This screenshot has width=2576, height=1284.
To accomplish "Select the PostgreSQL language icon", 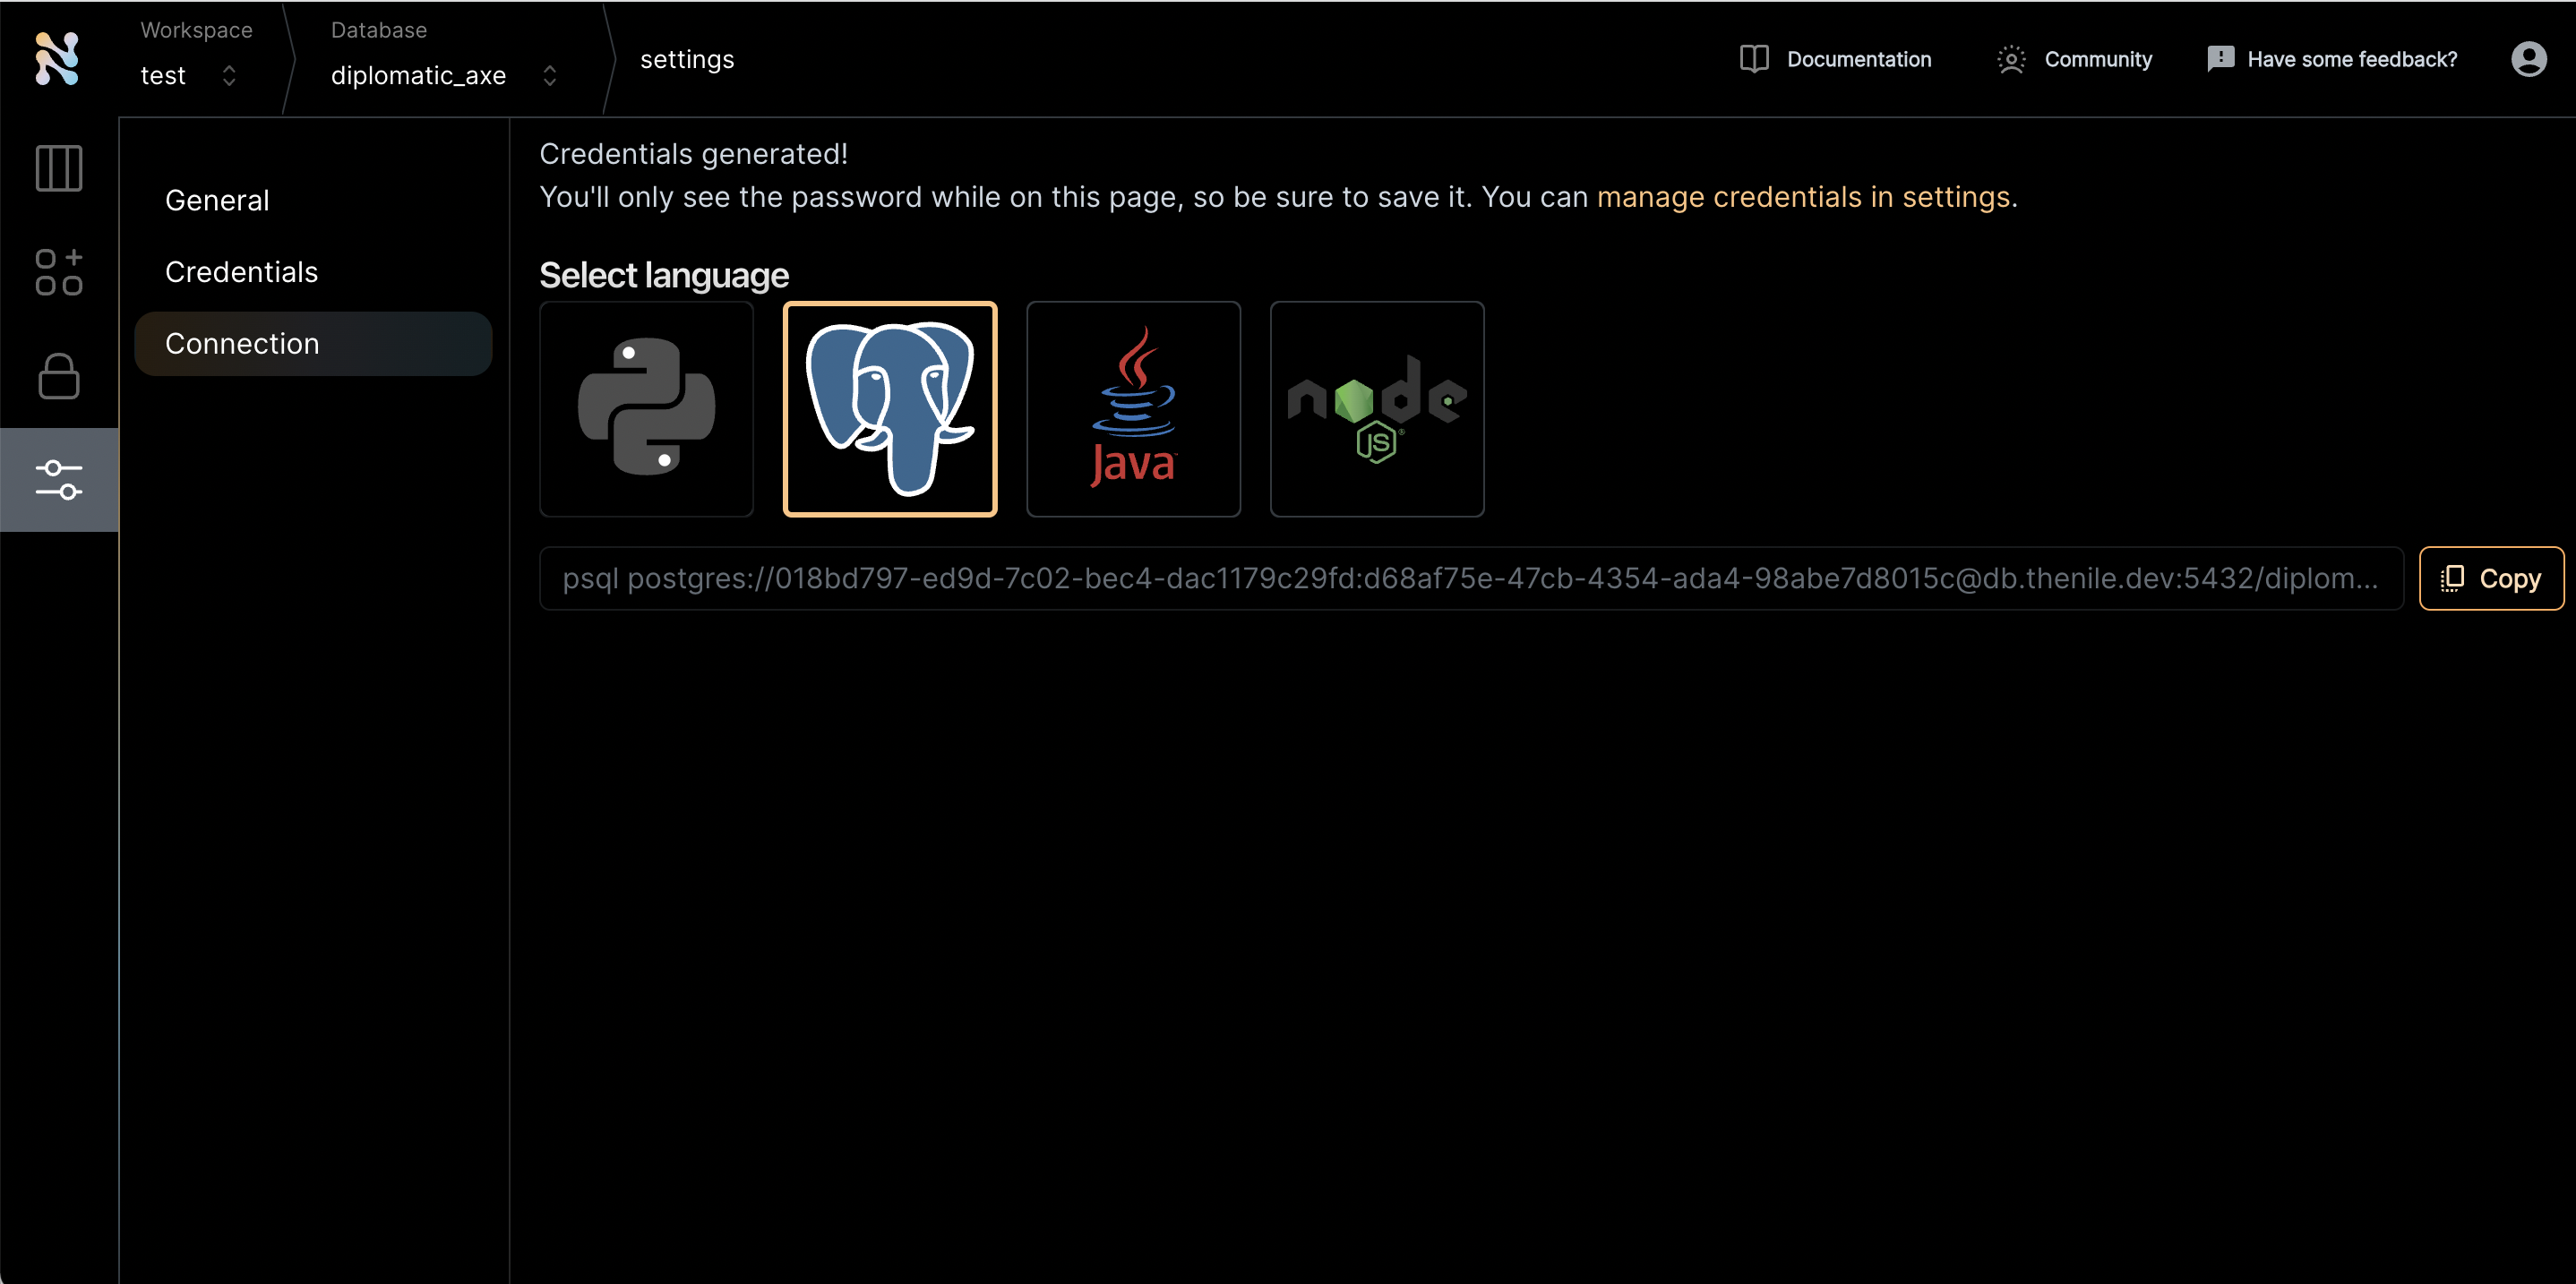I will tap(889, 407).
